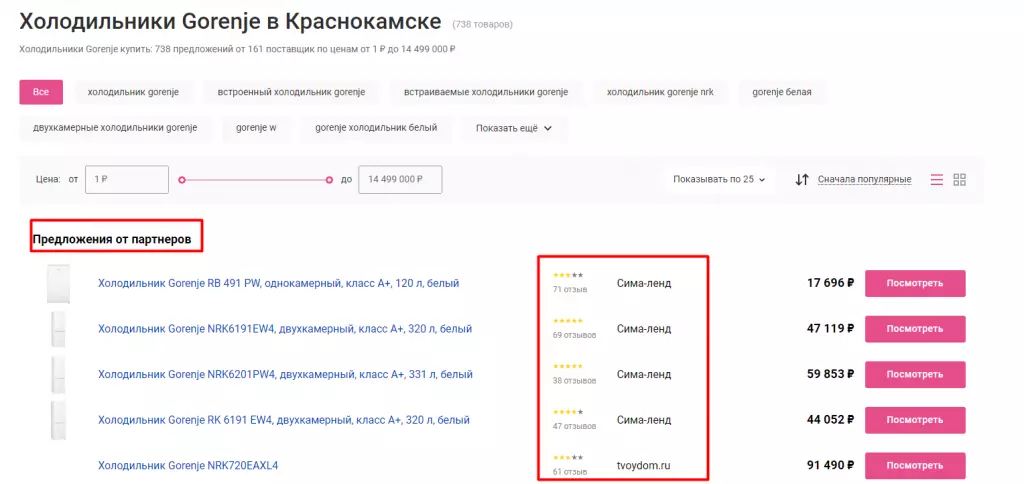Click star rating with '69 отзывов'
Viewport: 1024px width, 484px height.
coord(568,321)
